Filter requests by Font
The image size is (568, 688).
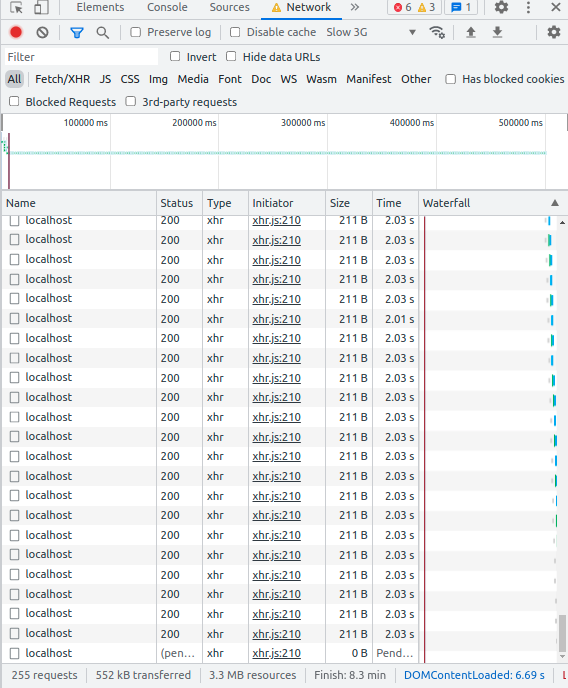pyautogui.click(x=230, y=79)
